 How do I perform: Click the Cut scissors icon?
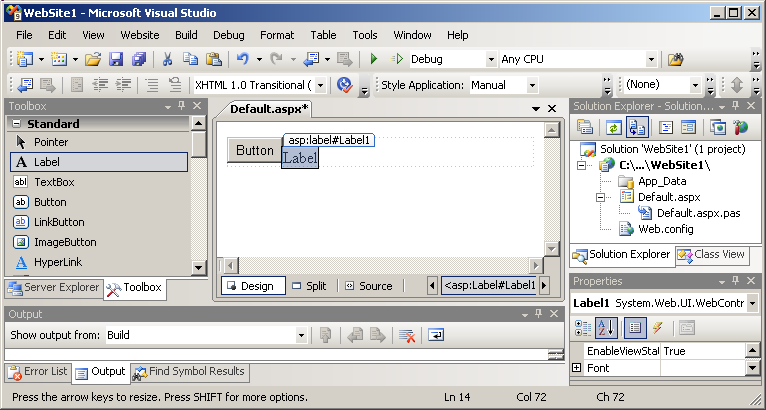168,59
